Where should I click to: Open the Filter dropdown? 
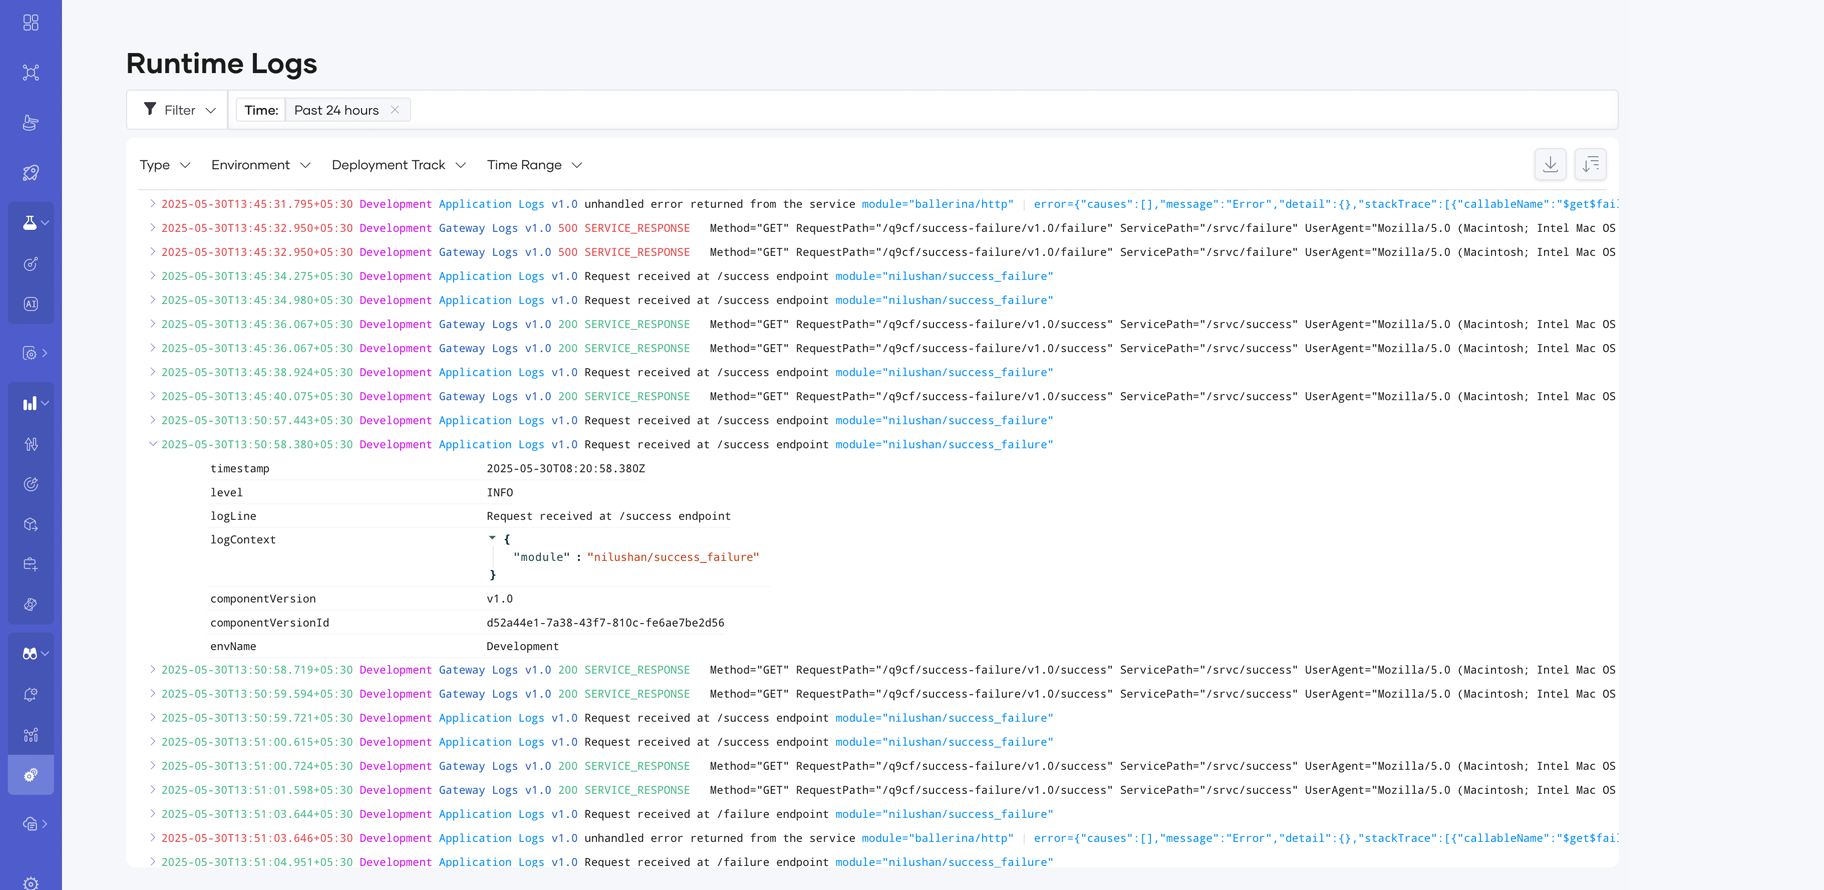tap(179, 110)
